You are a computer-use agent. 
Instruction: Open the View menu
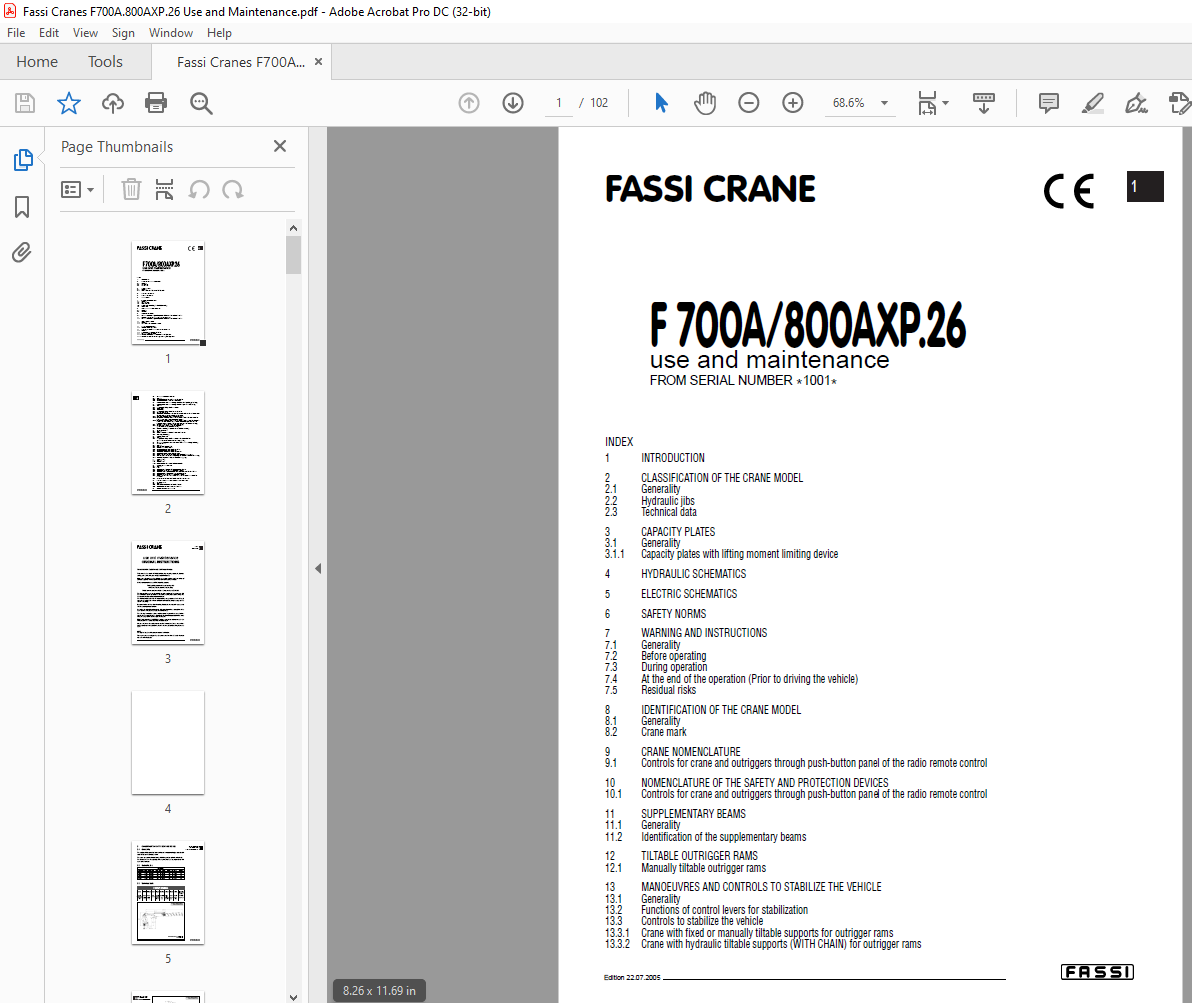click(85, 33)
